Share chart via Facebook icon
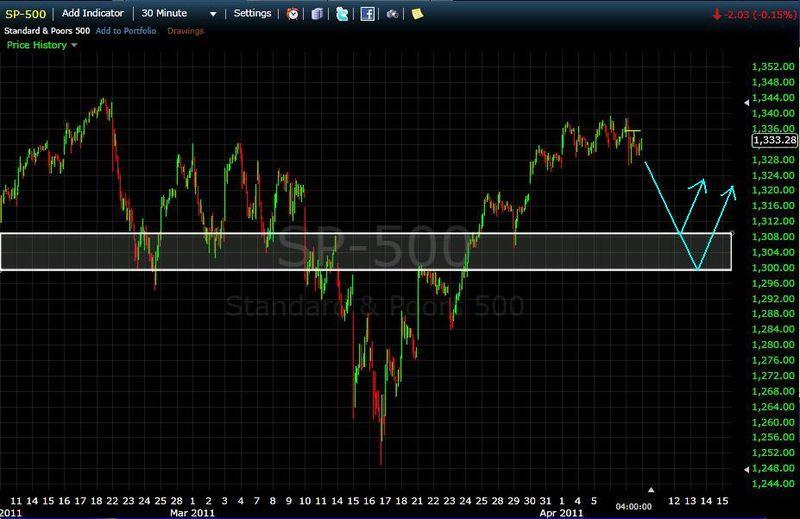 [367, 14]
